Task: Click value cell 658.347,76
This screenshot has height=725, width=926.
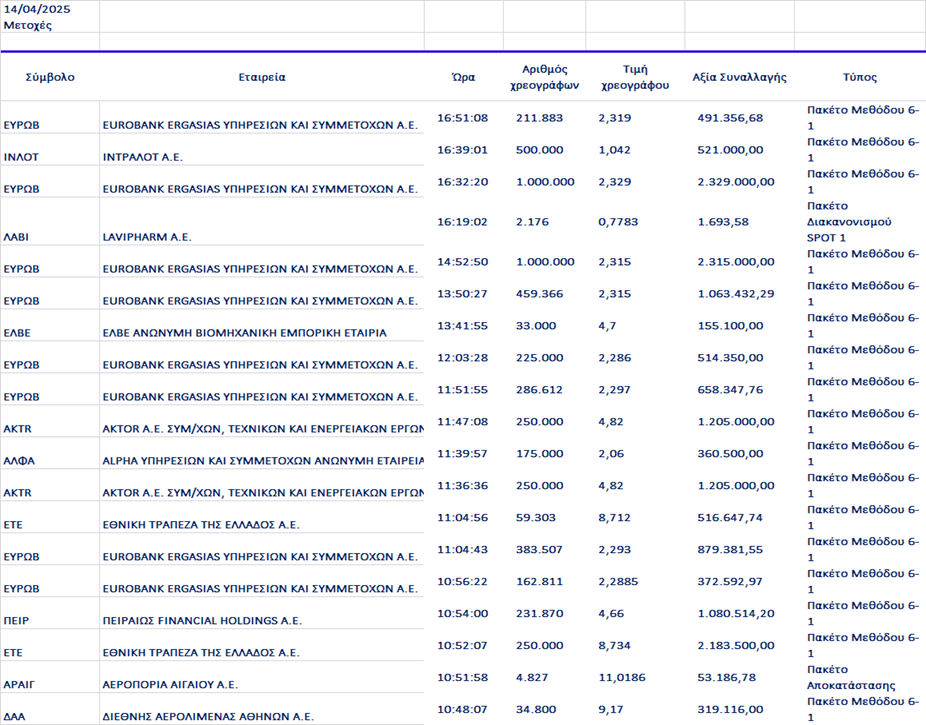Action: point(730,390)
